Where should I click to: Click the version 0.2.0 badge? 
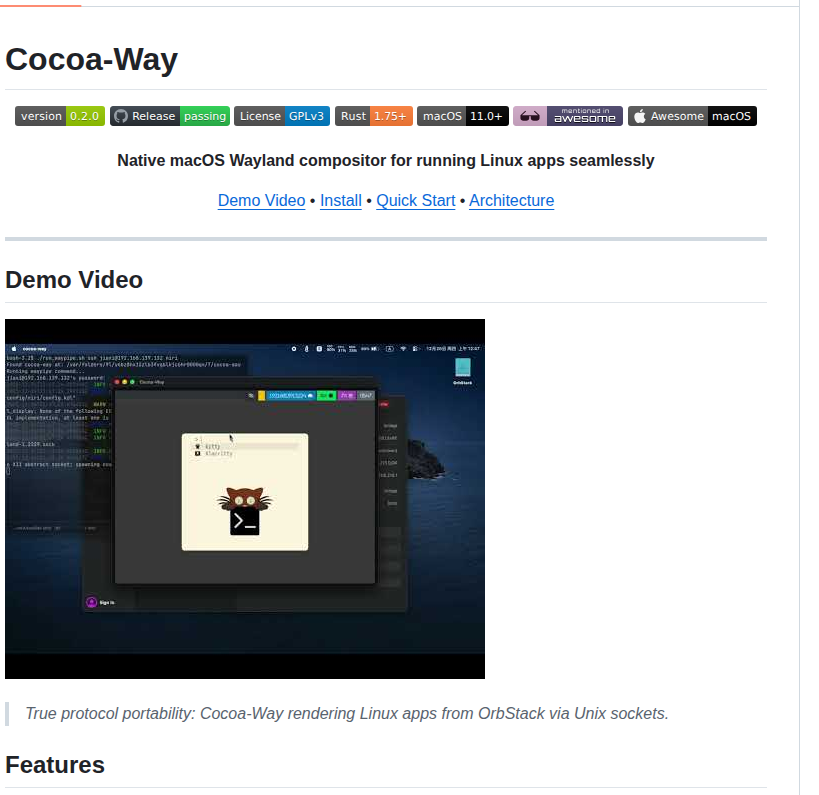(x=60, y=116)
